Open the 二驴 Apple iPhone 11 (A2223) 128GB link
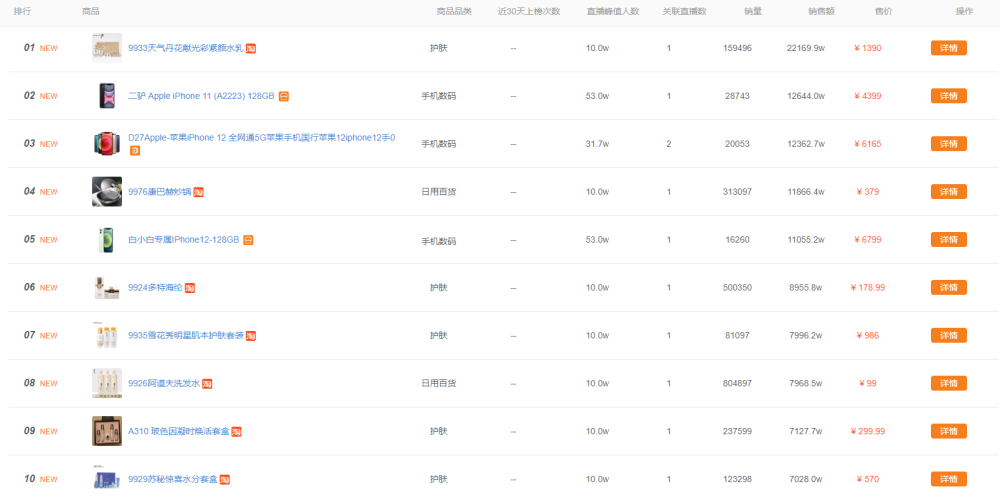The height and width of the screenshot is (502, 1000). [201, 96]
